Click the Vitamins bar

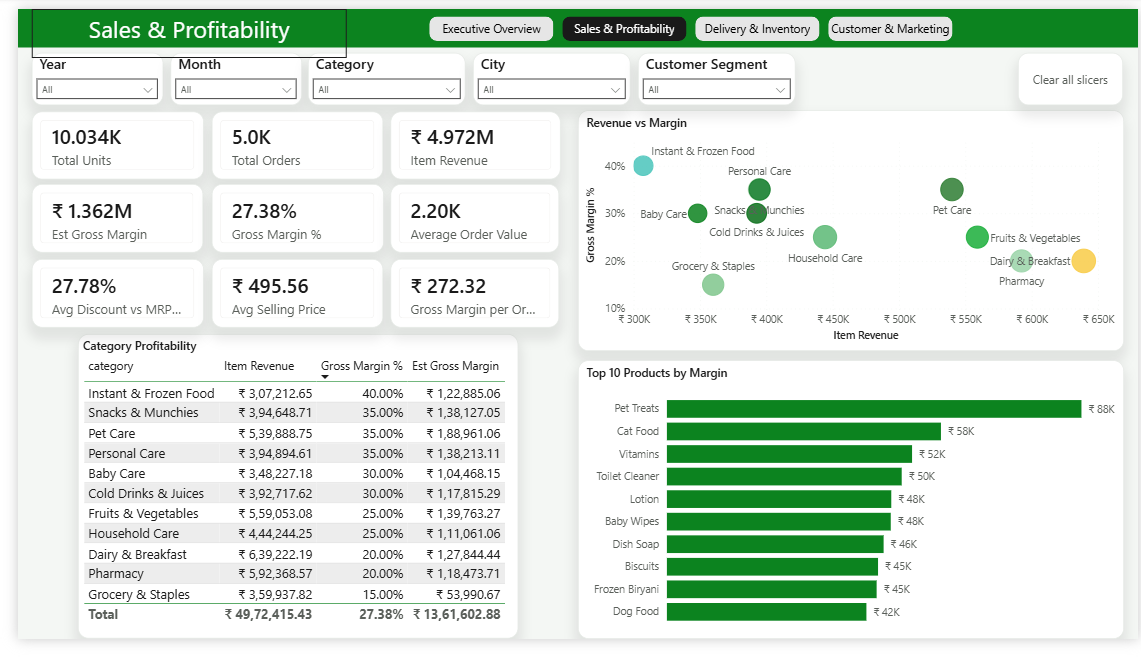790,454
